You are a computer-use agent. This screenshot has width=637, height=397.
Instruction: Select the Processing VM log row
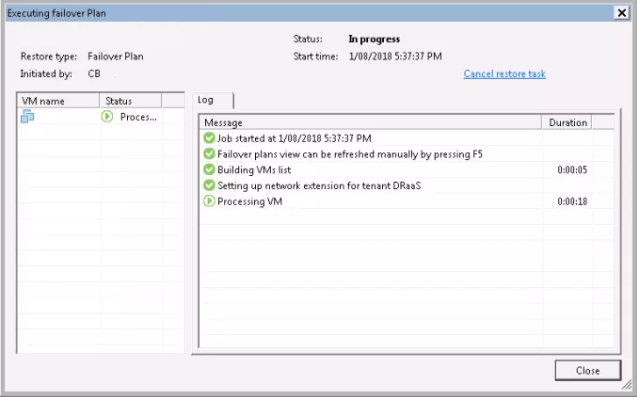pyautogui.click(x=407, y=201)
